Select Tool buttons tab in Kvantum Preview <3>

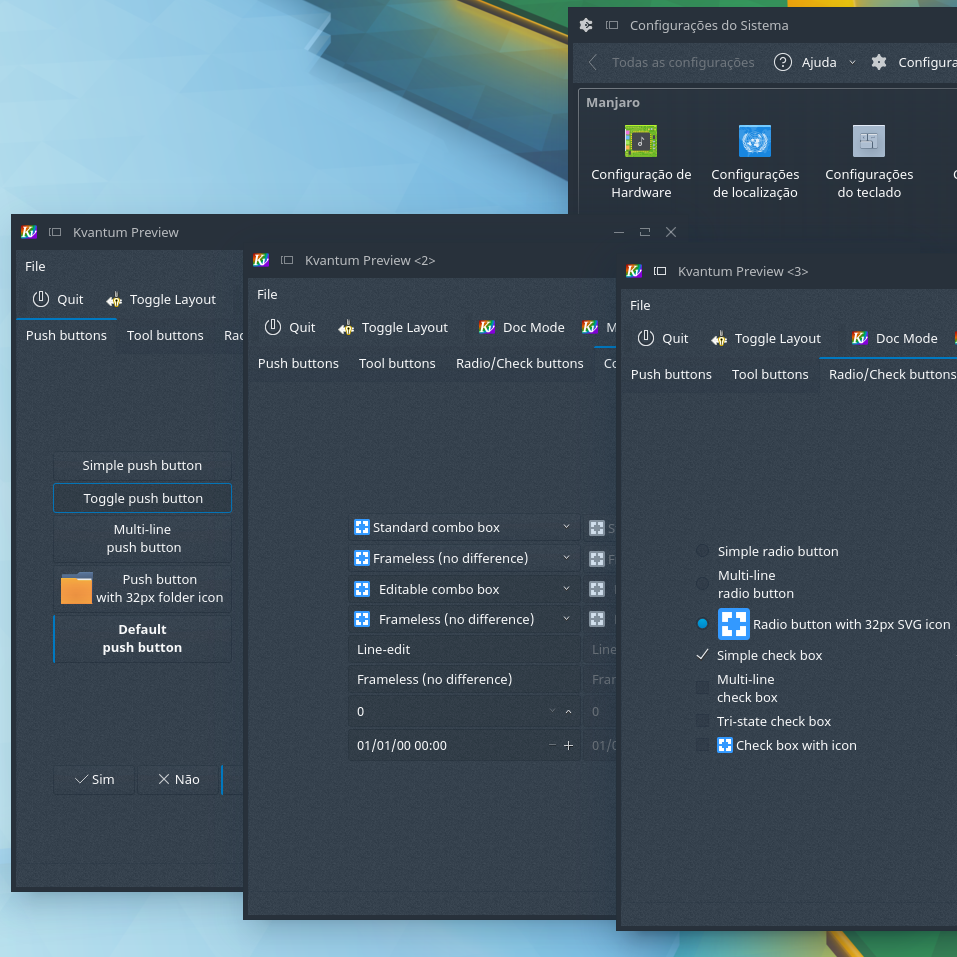point(770,374)
